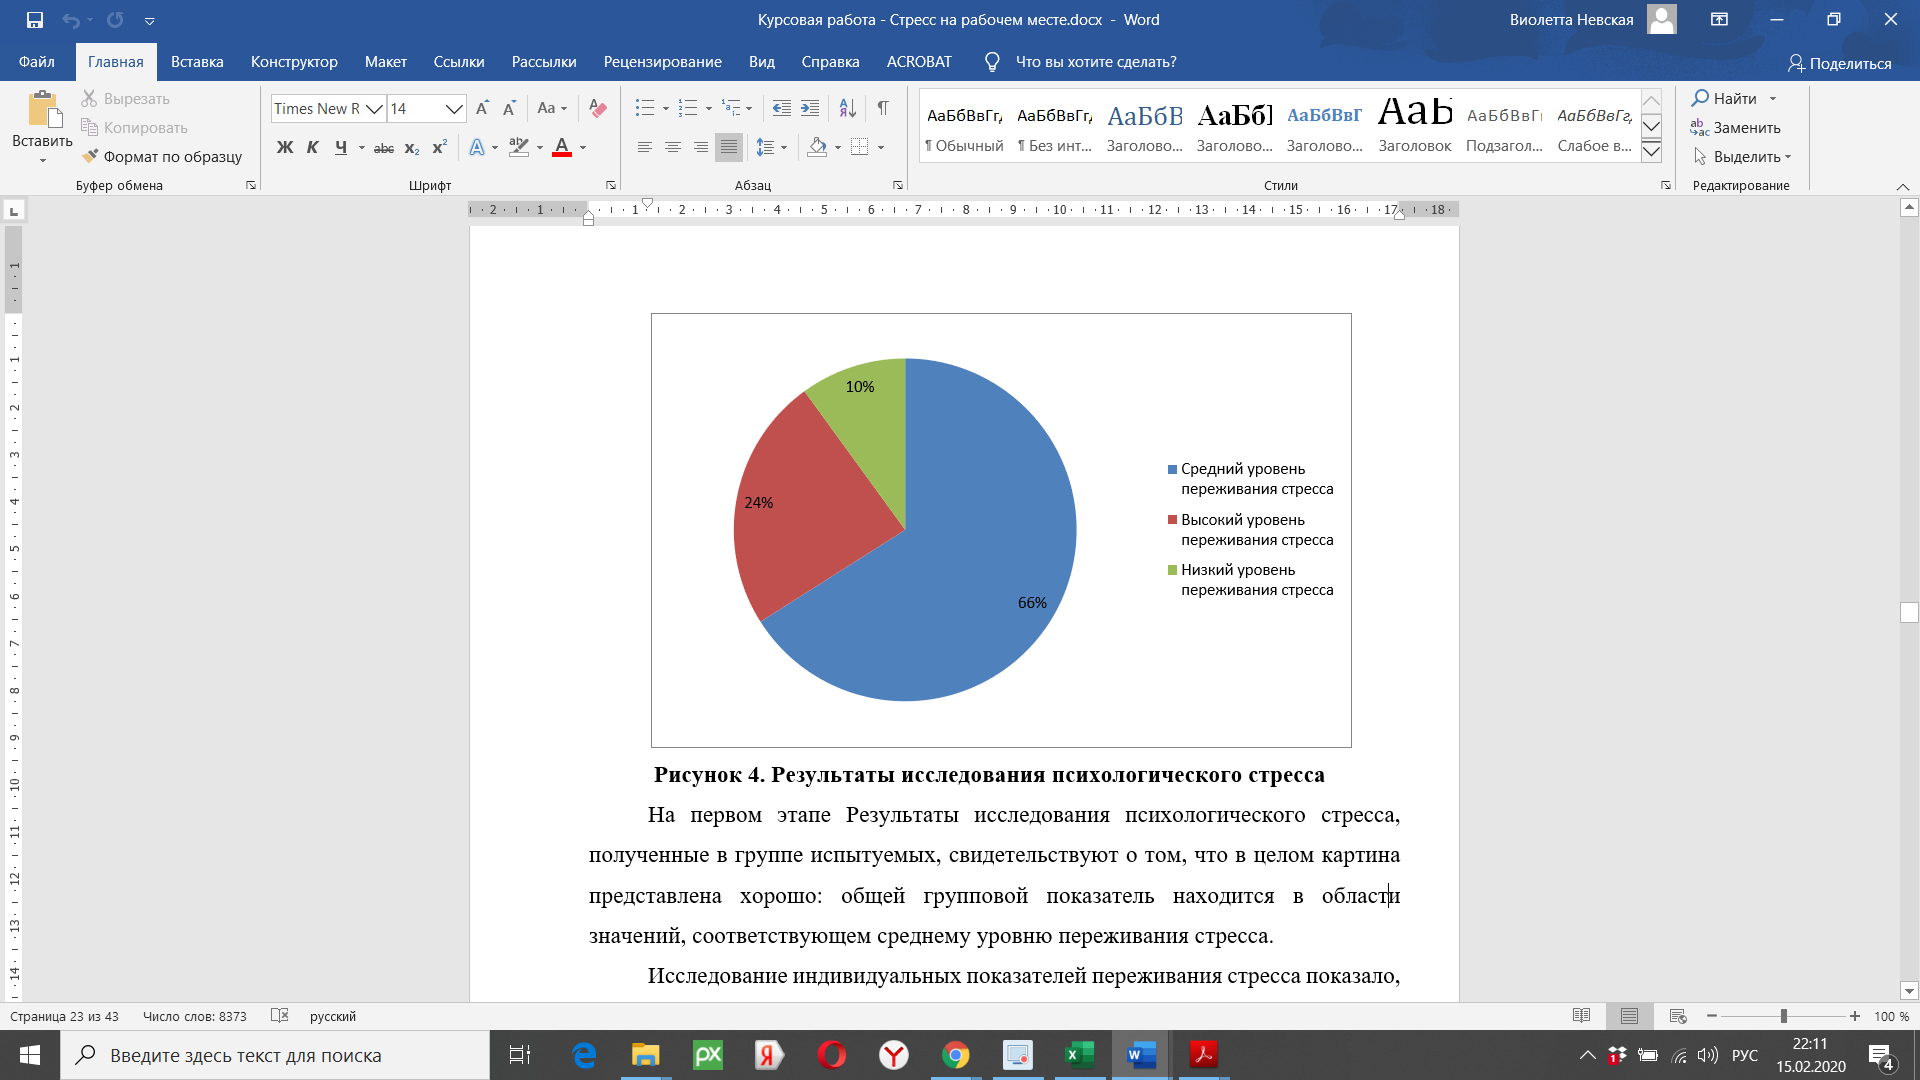
Task: Expand the styles gallery more button
Action: click(x=1651, y=152)
